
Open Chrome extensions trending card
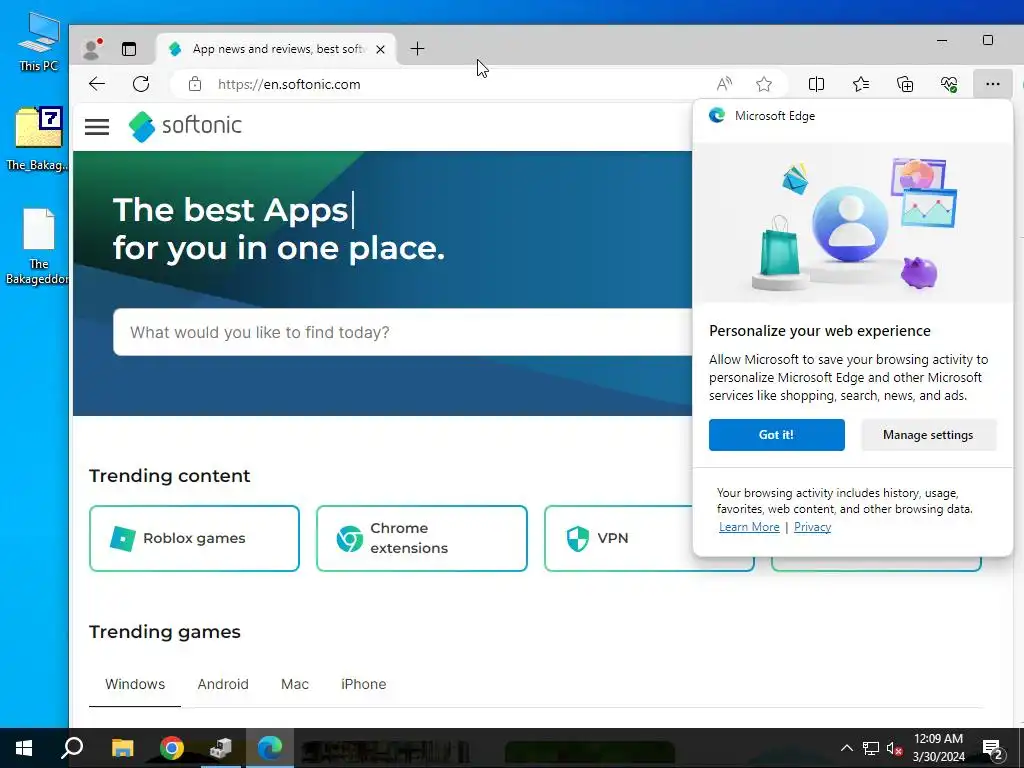422,538
